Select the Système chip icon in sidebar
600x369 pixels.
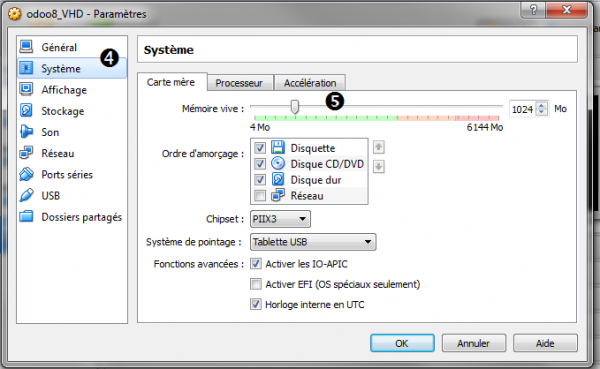pos(26,68)
